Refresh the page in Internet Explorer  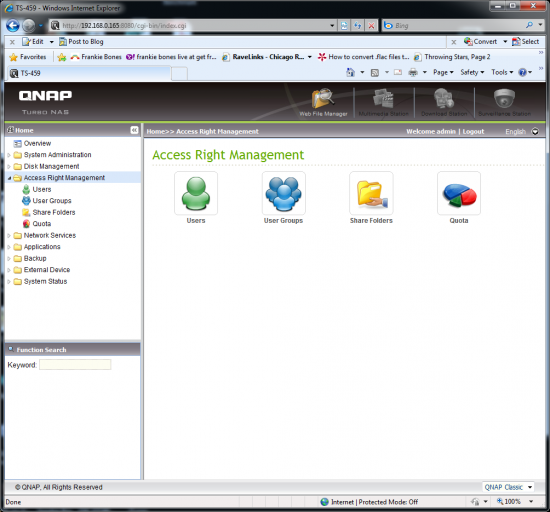click(357, 26)
